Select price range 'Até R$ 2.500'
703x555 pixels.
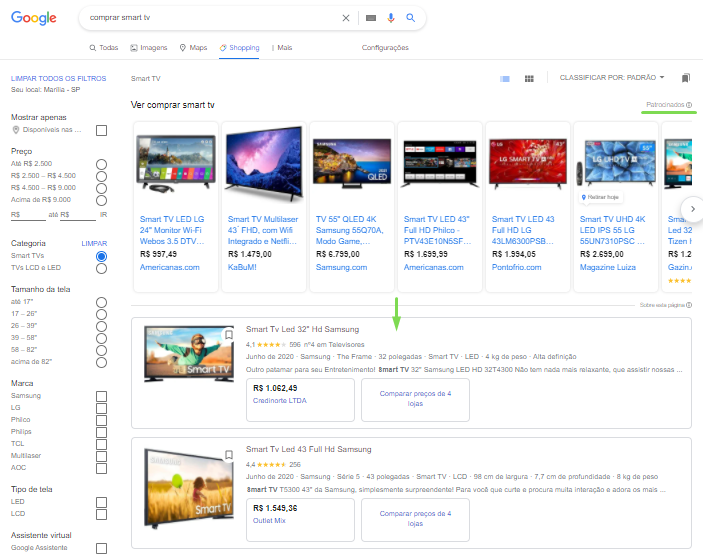pyautogui.click(x=101, y=164)
